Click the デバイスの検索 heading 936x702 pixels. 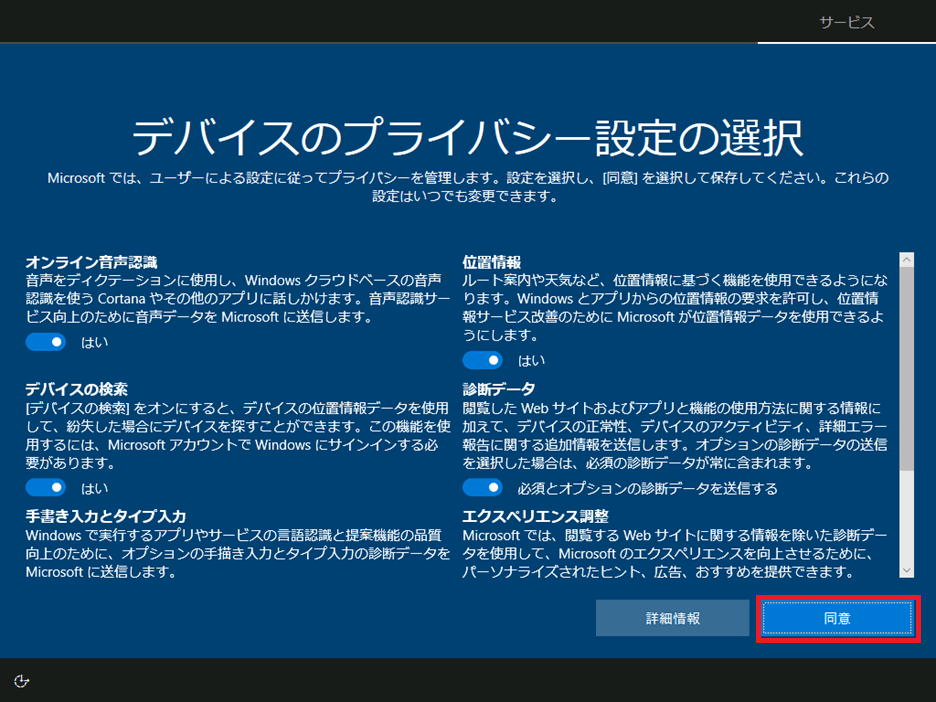point(76,390)
